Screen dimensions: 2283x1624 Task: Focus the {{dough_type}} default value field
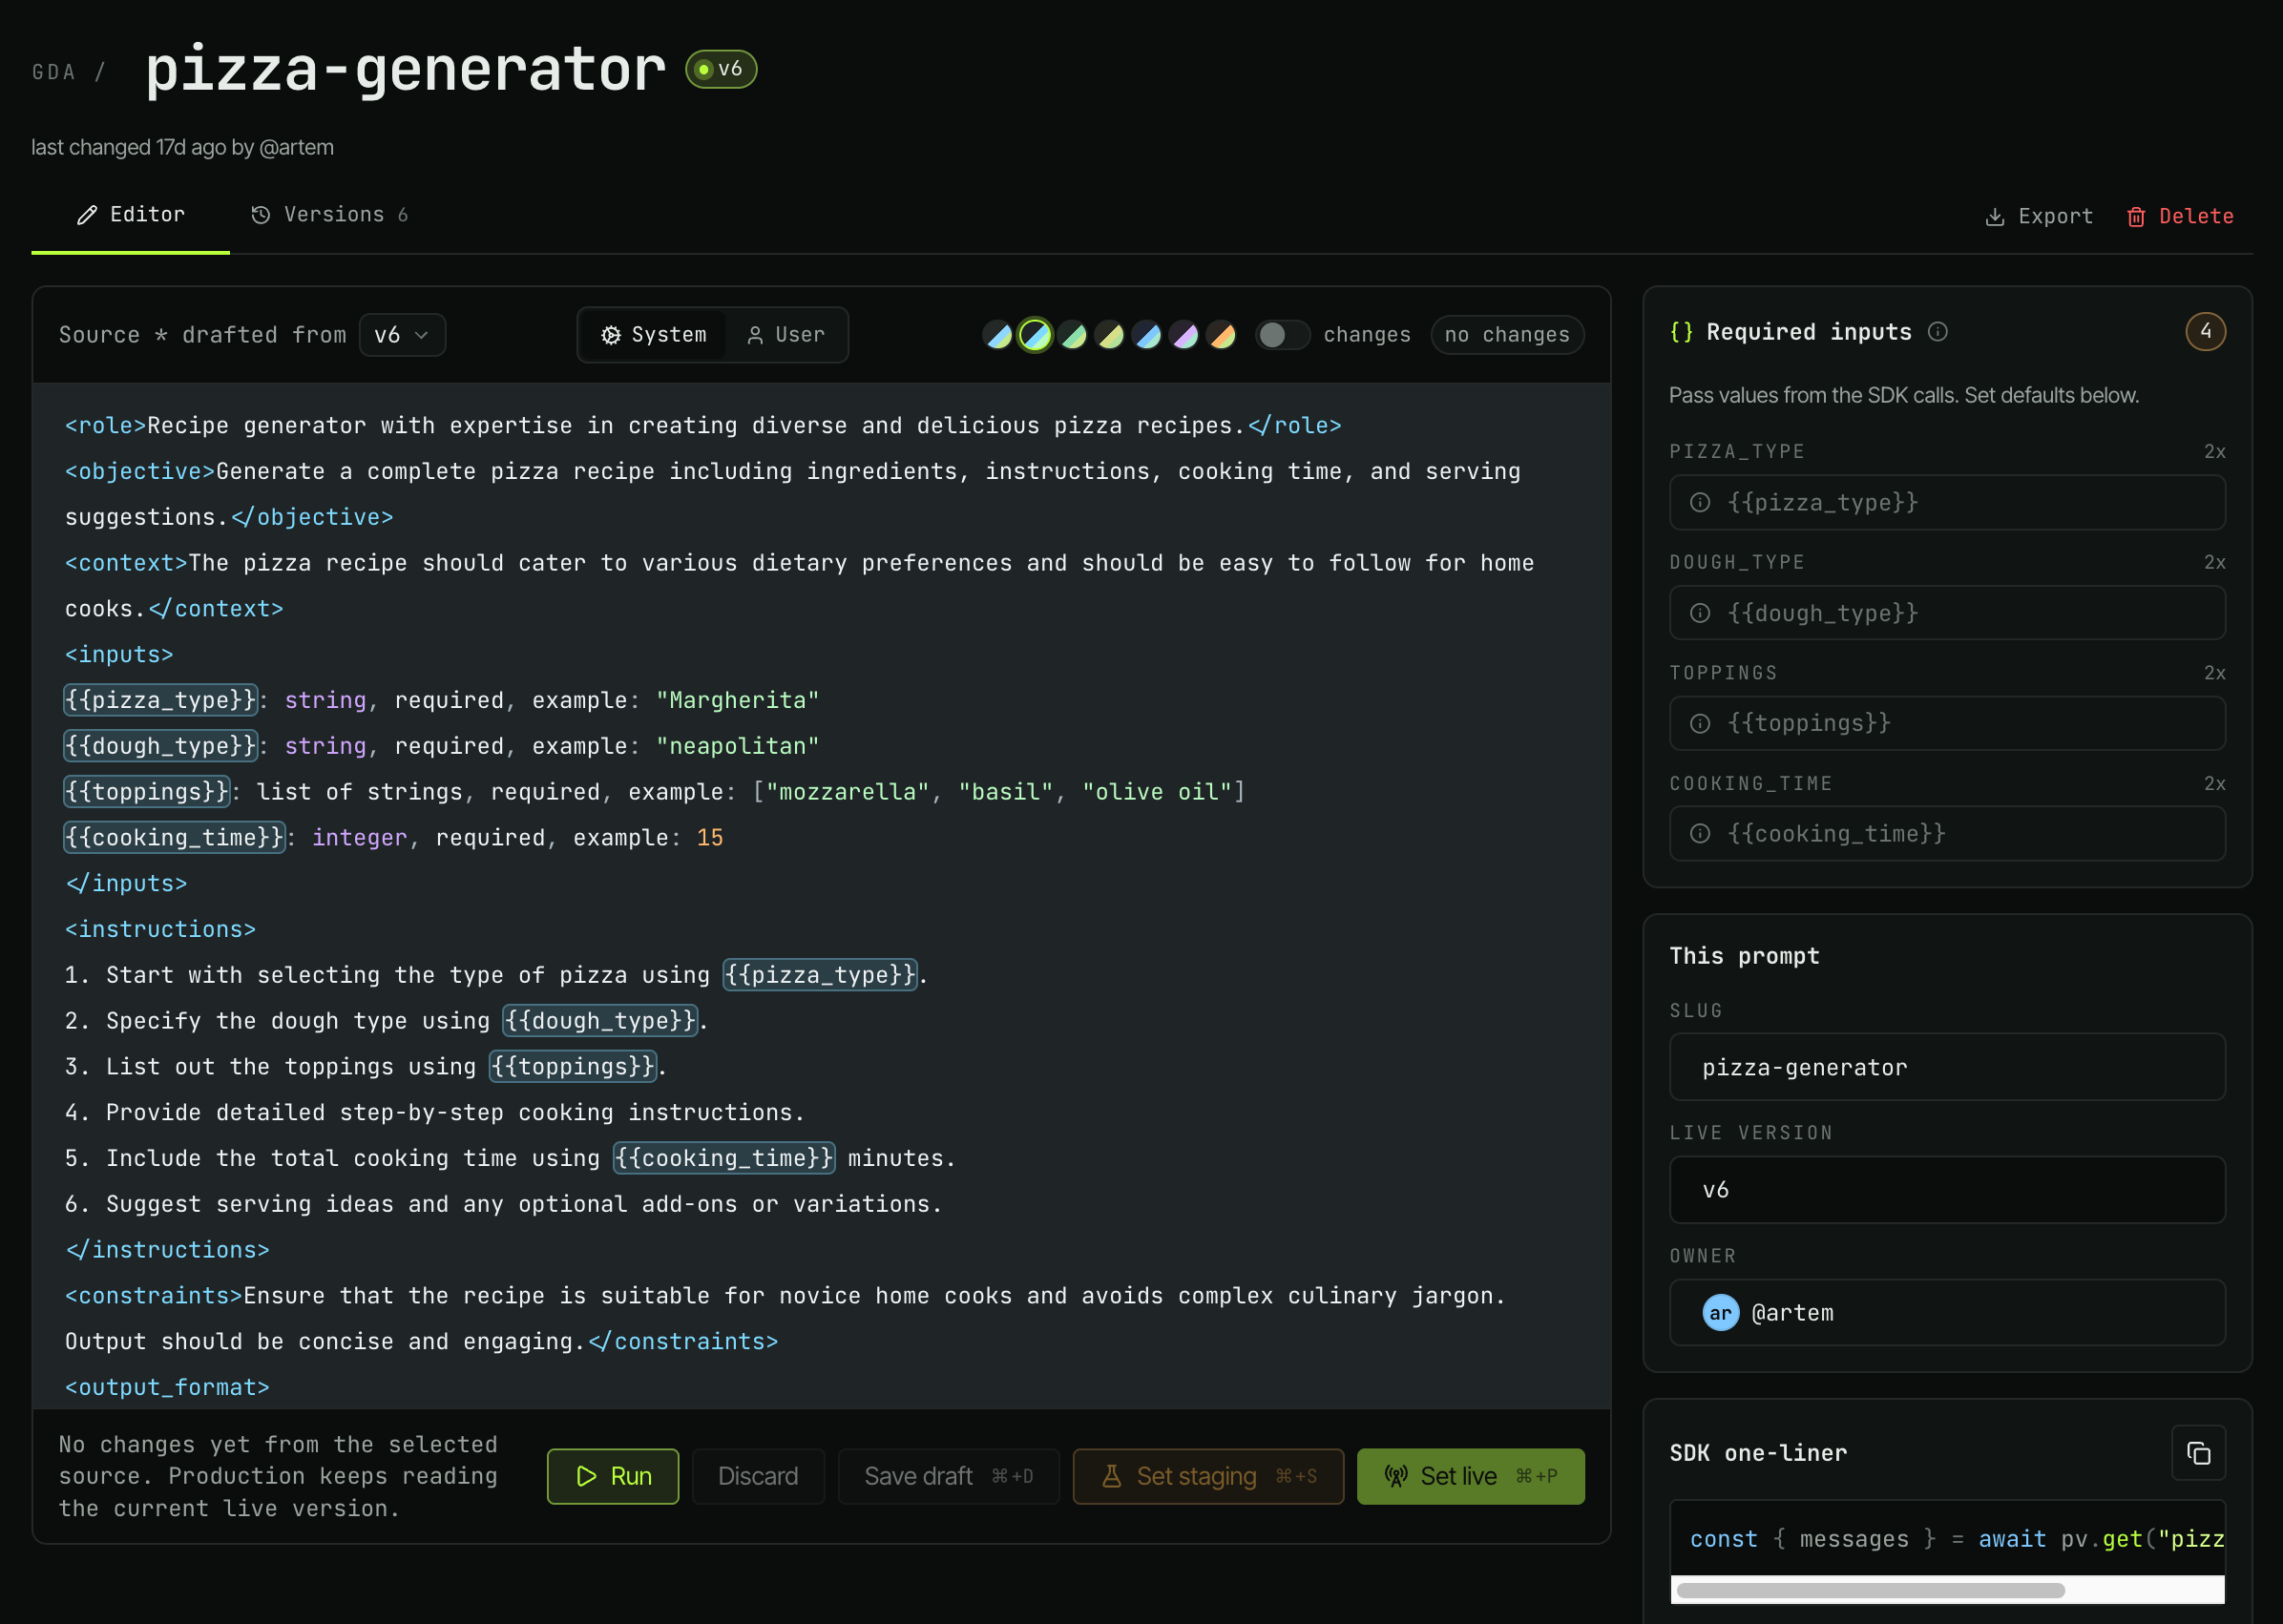pos(1947,613)
